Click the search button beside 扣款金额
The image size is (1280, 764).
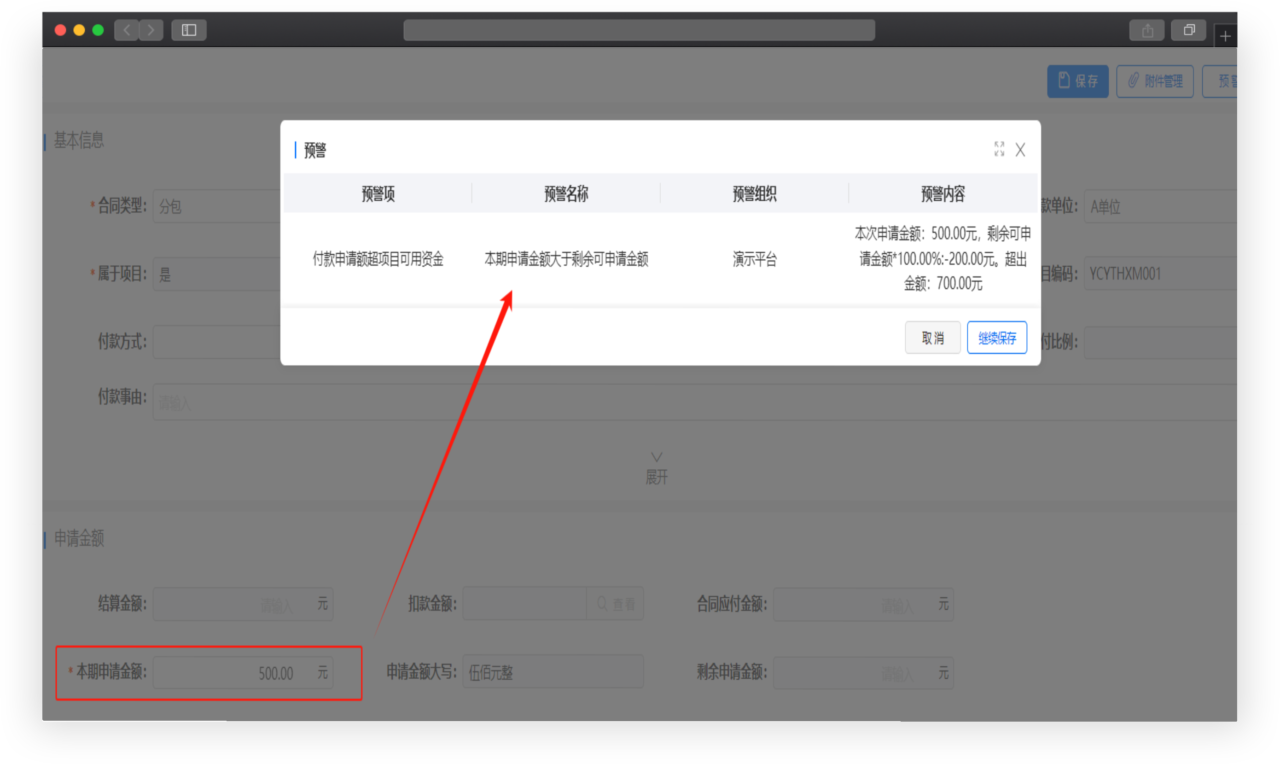pos(615,604)
